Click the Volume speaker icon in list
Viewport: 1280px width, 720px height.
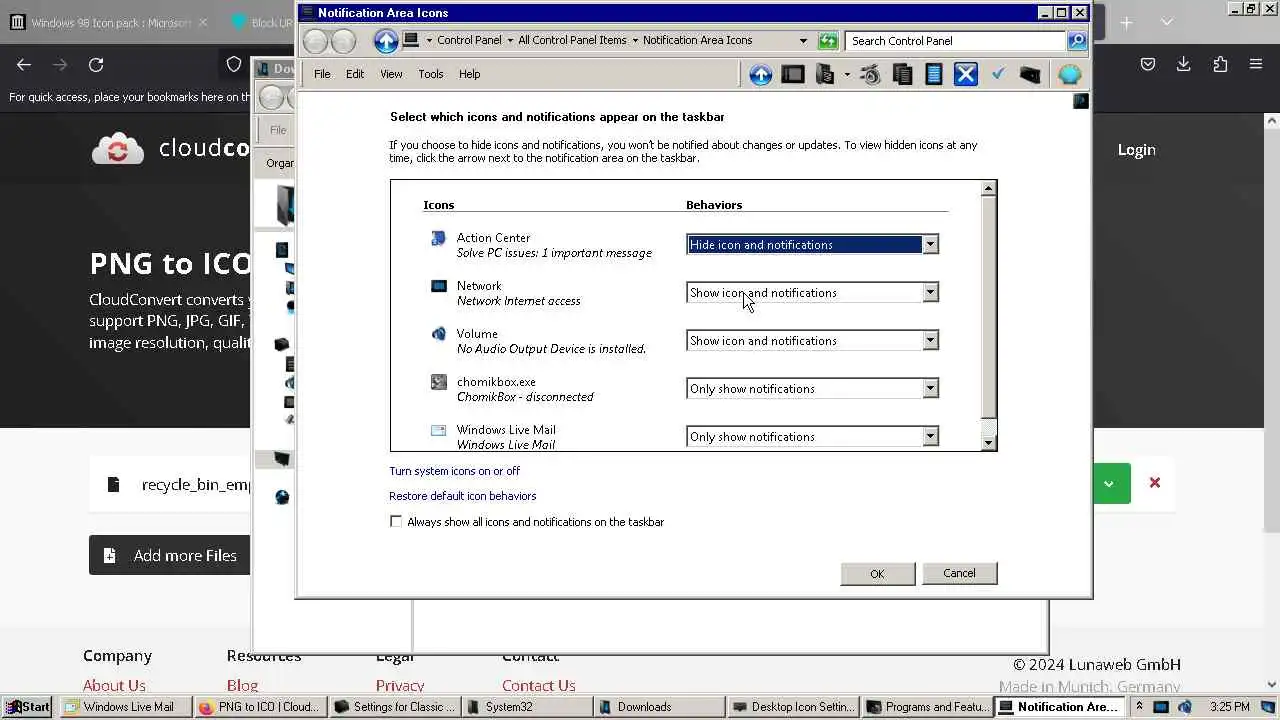pyautogui.click(x=438, y=334)
